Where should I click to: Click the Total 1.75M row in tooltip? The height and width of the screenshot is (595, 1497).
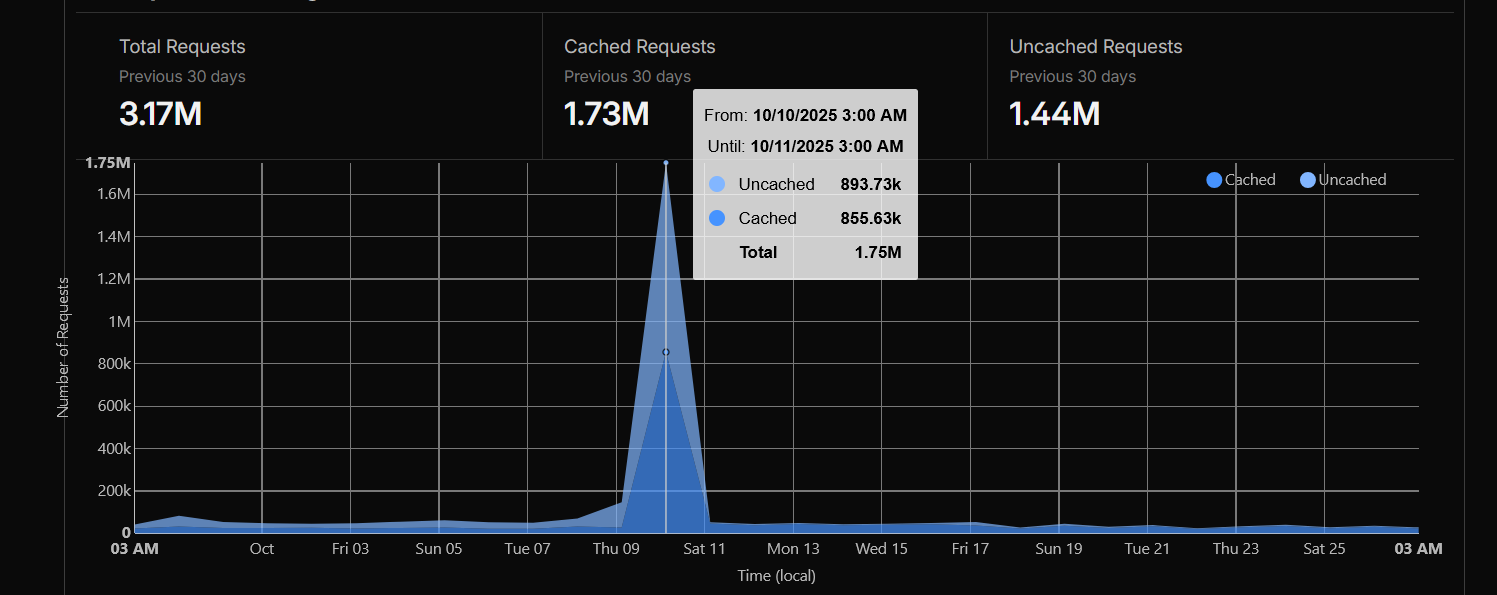point(805,252)
